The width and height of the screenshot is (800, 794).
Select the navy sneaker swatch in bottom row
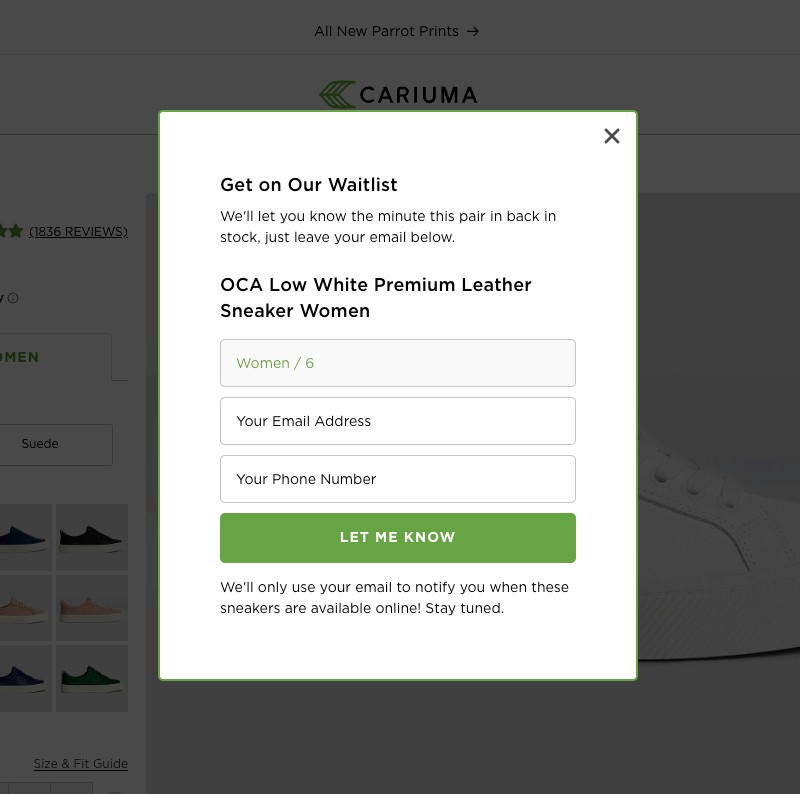pyautogui.click(x=26, y=678)
